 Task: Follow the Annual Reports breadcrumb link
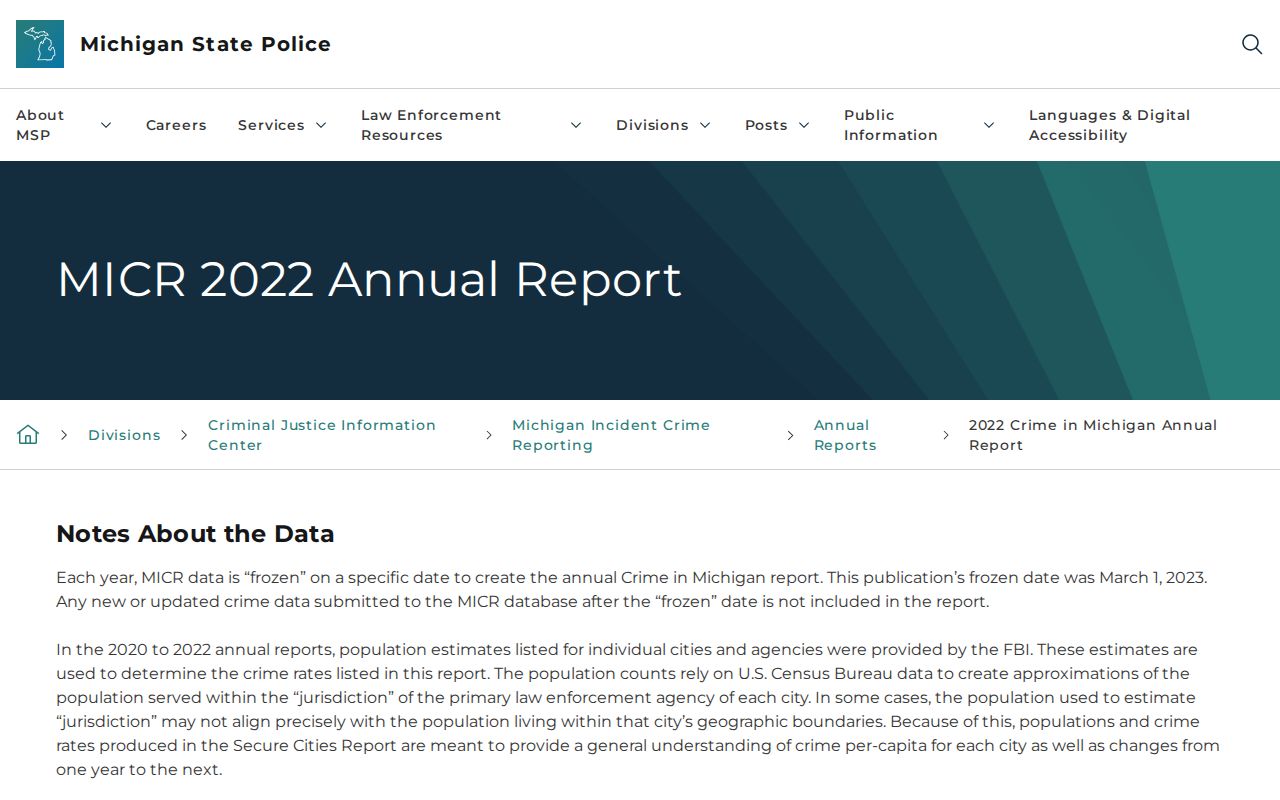coord(845,435)
